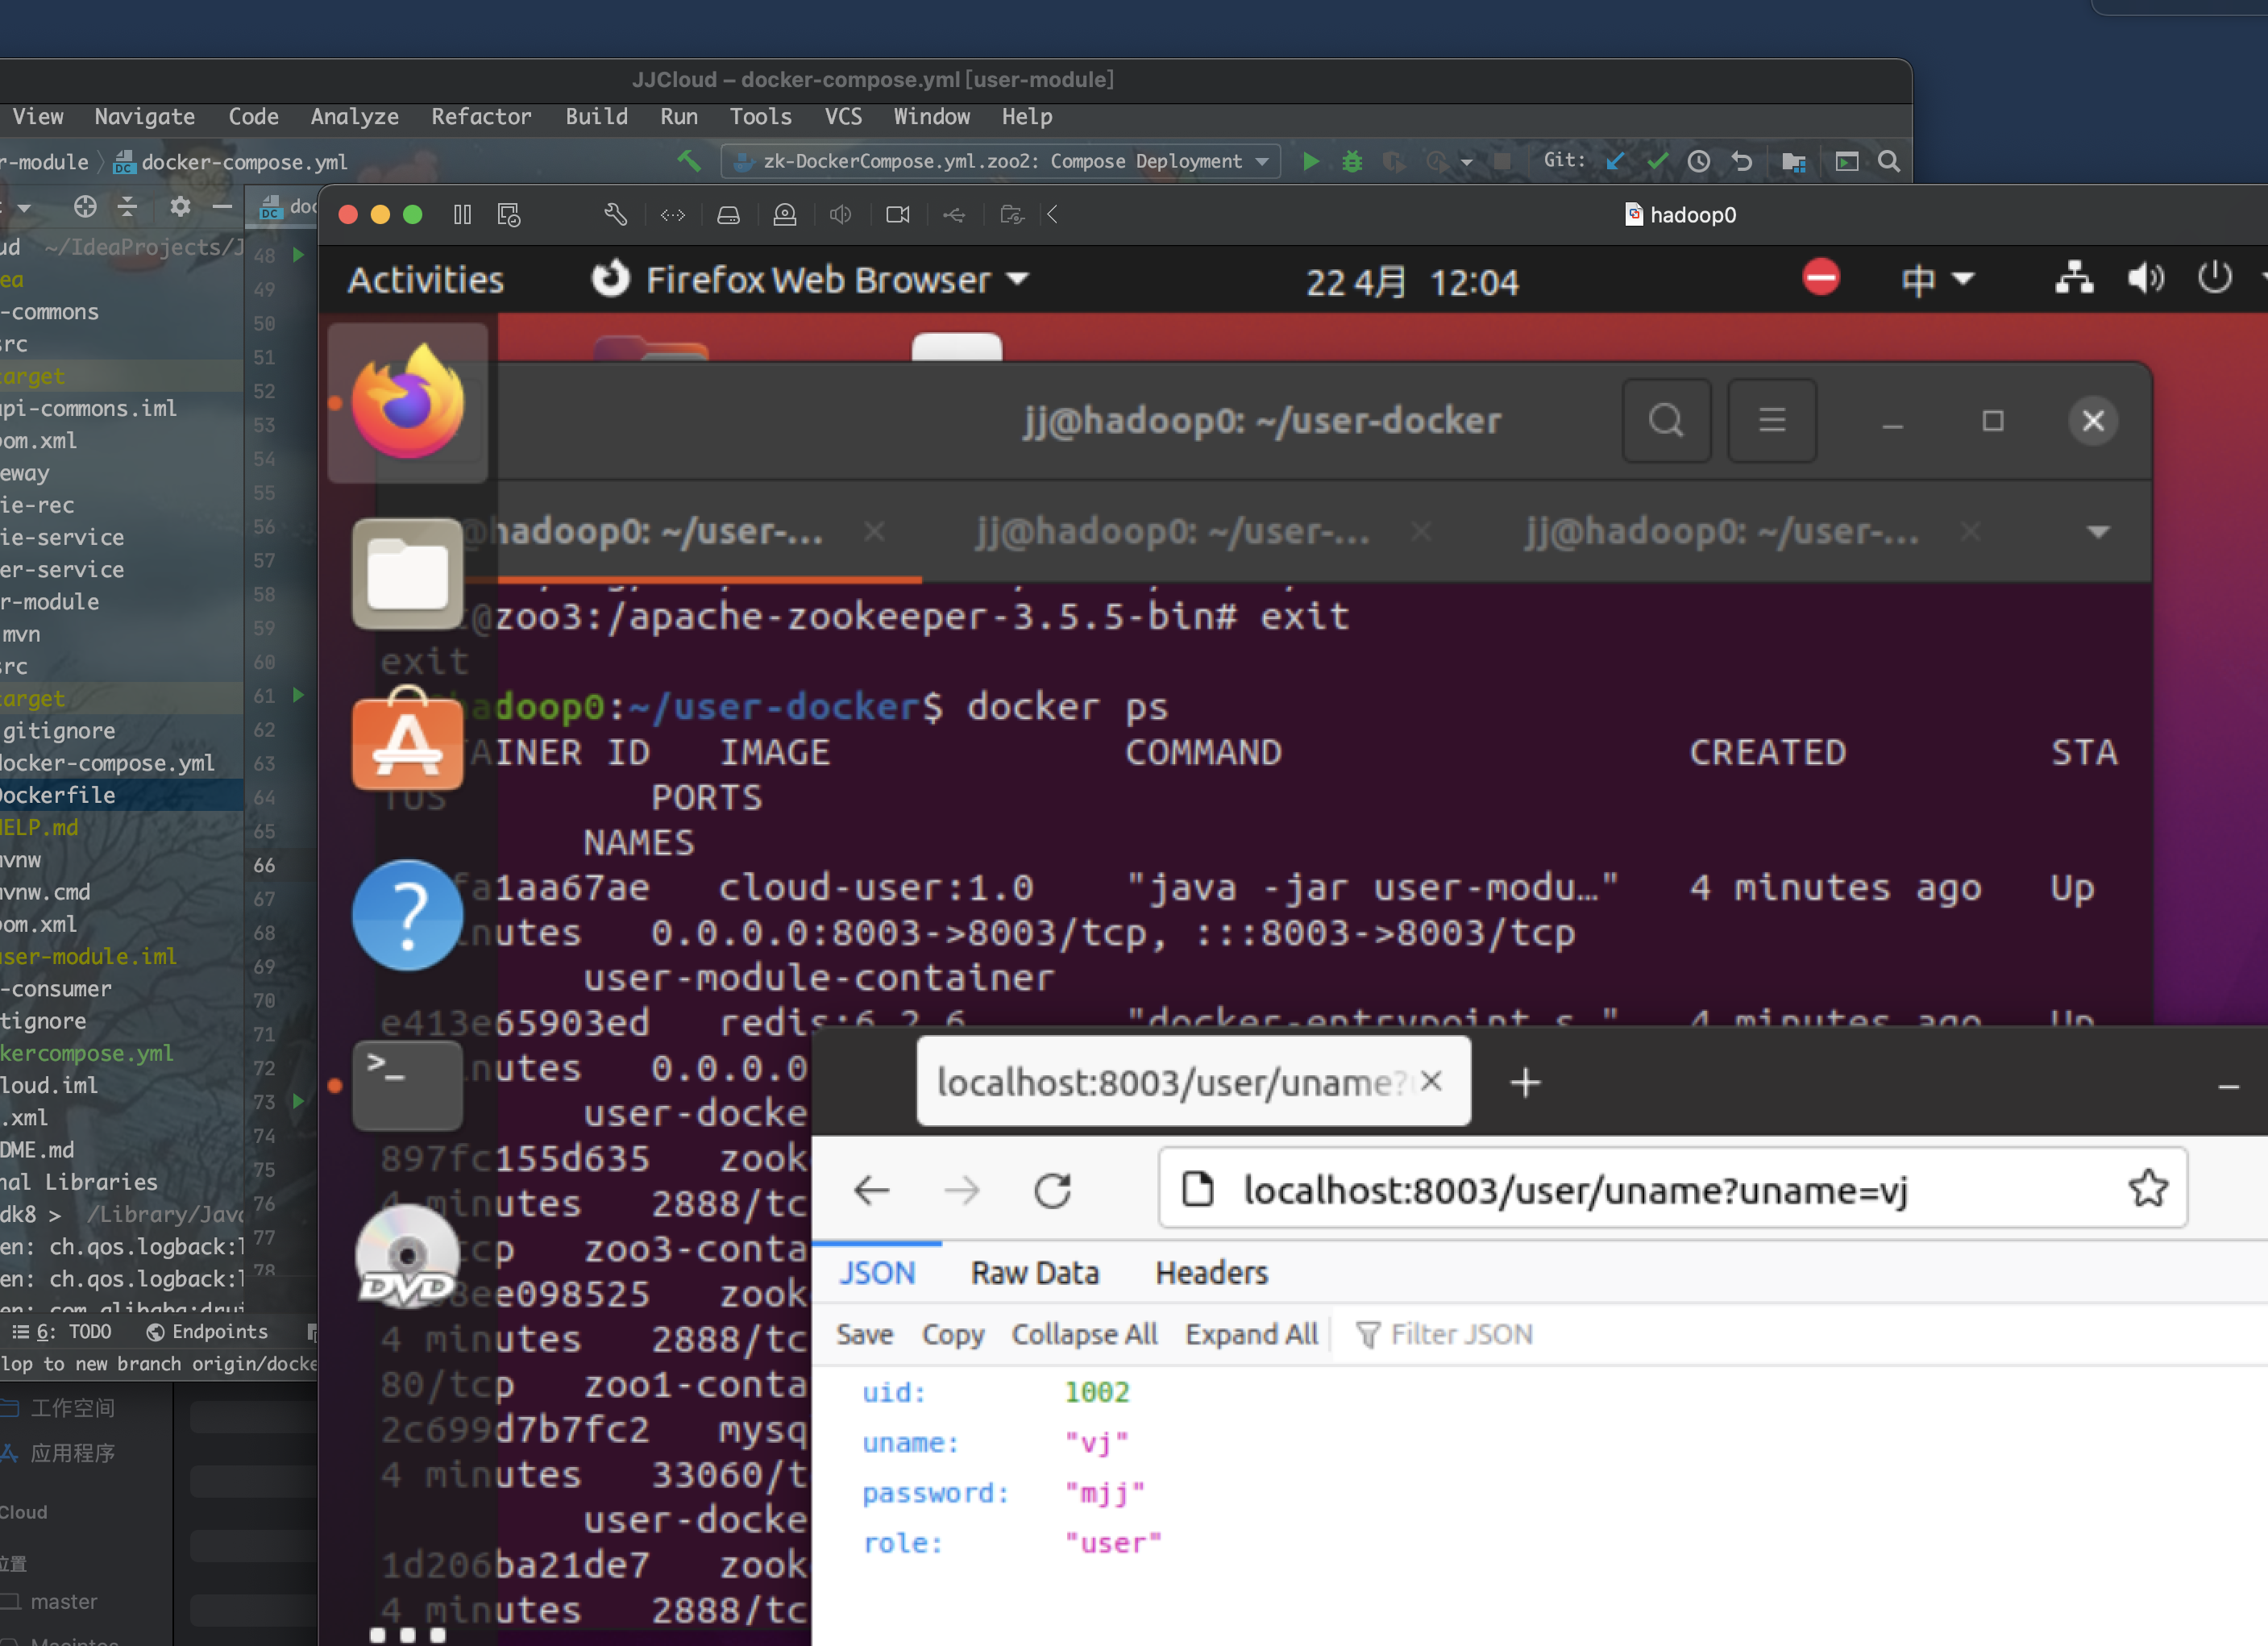The height and width of the screenshot is (1646, 2268).
Task: Open Search Everywhere with the magnifier icon
Action: pos(1890,161)
